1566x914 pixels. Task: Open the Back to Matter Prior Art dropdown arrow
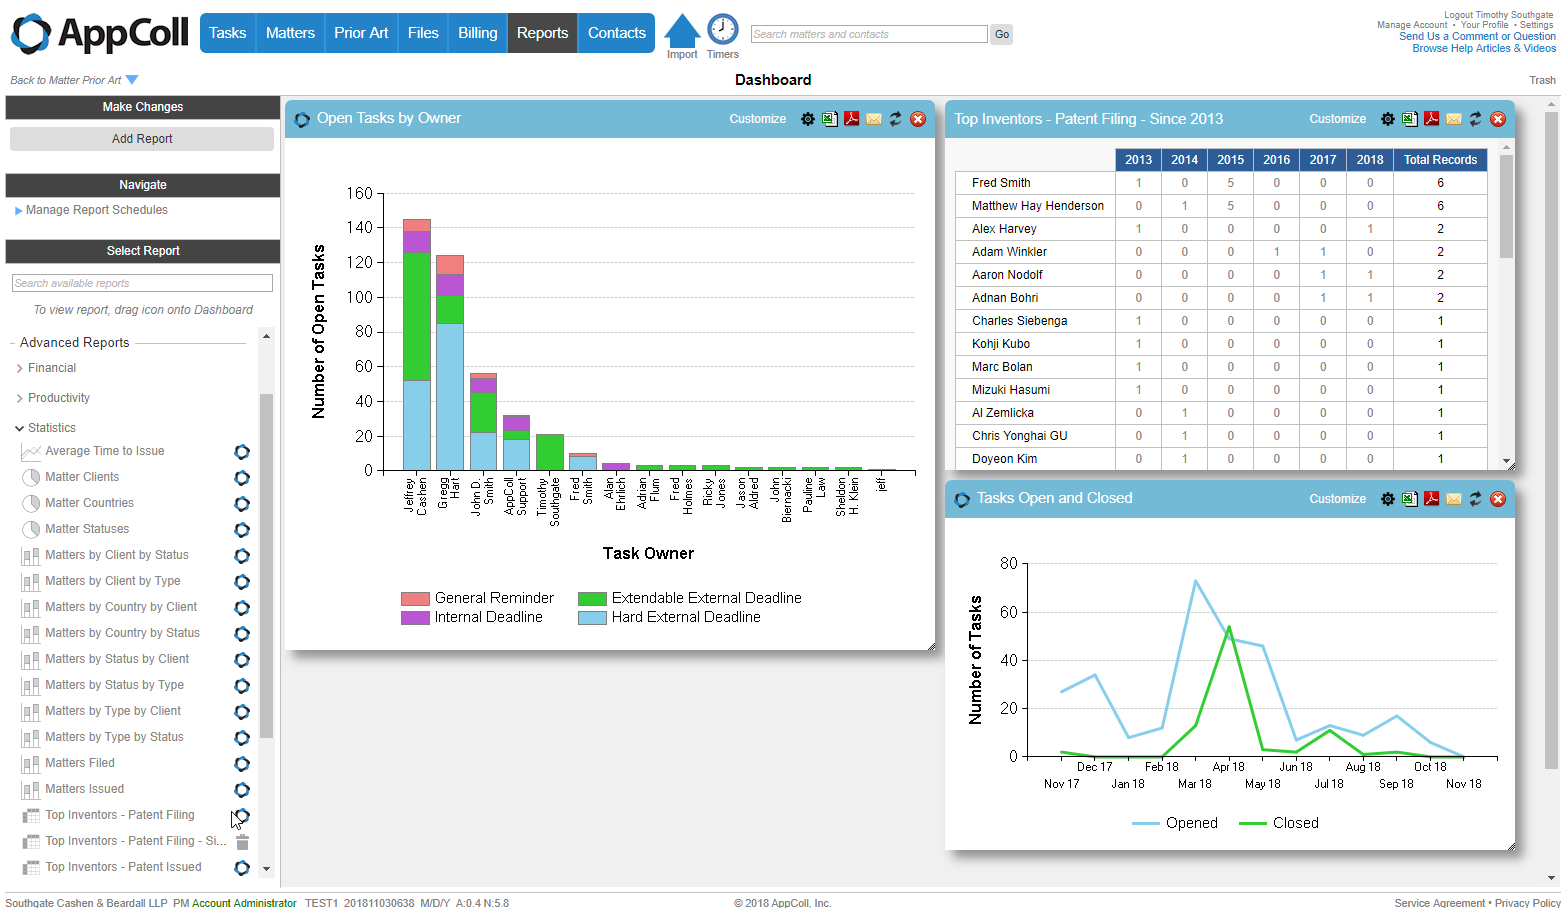[x=132, y=80]
